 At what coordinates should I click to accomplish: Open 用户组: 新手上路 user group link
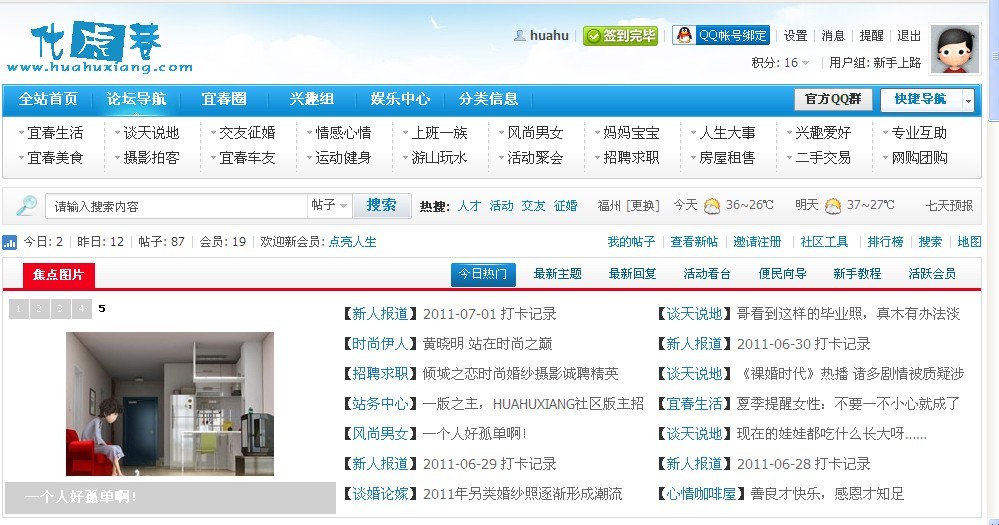coord(875,62)
